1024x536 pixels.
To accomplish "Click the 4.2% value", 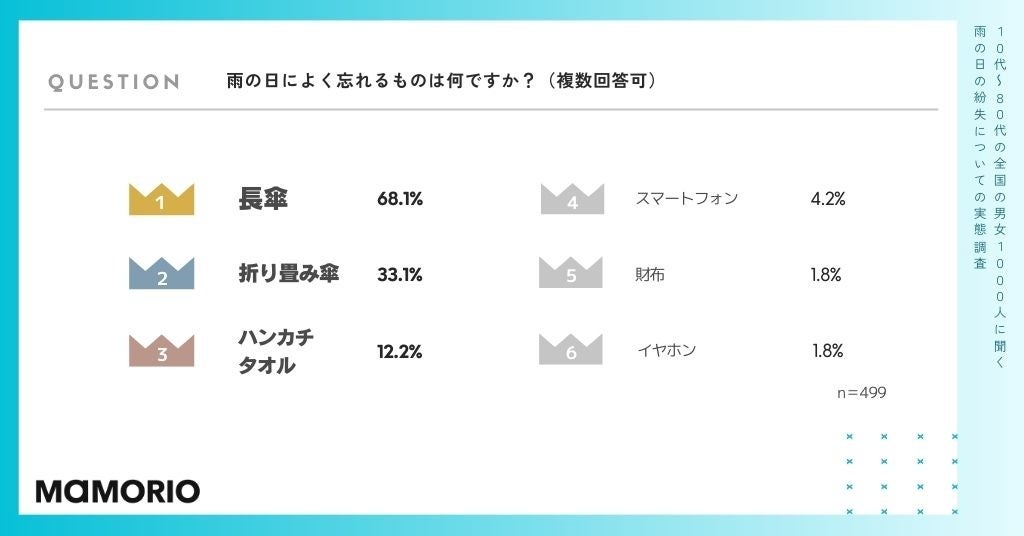I will coord(828,198).
